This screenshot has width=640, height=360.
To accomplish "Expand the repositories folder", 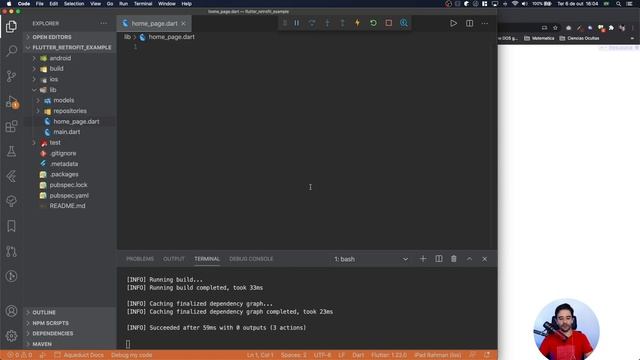I will click(x=70, y=111).
